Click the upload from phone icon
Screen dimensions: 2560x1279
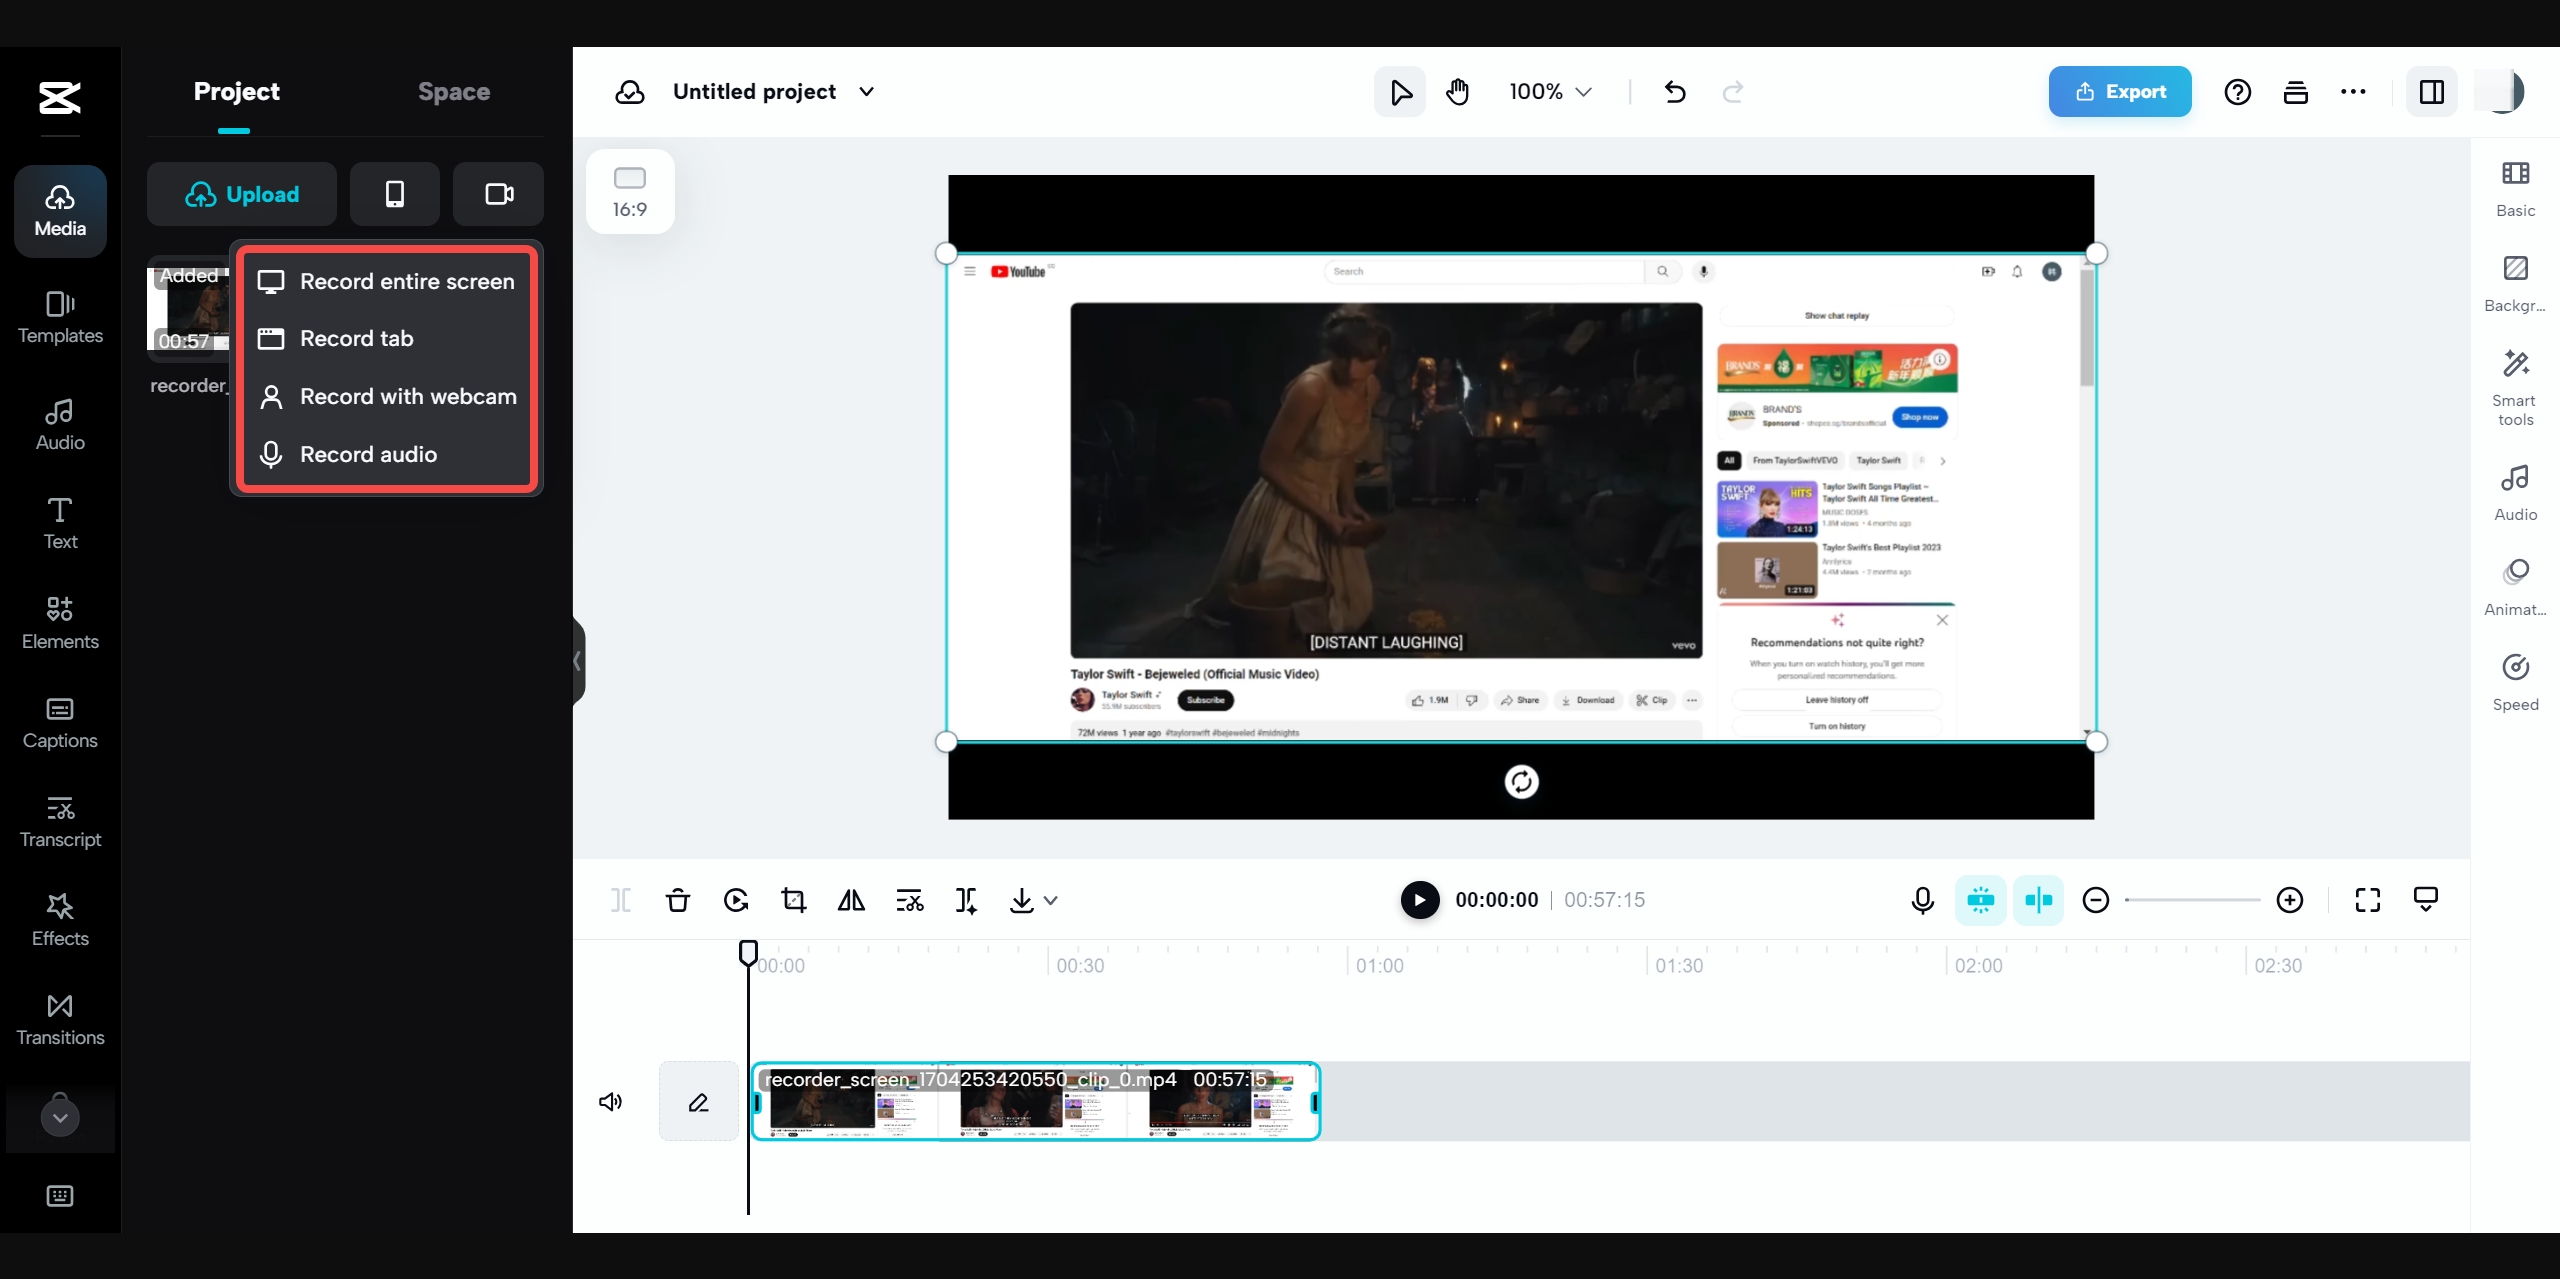click(x=395, y=194)
